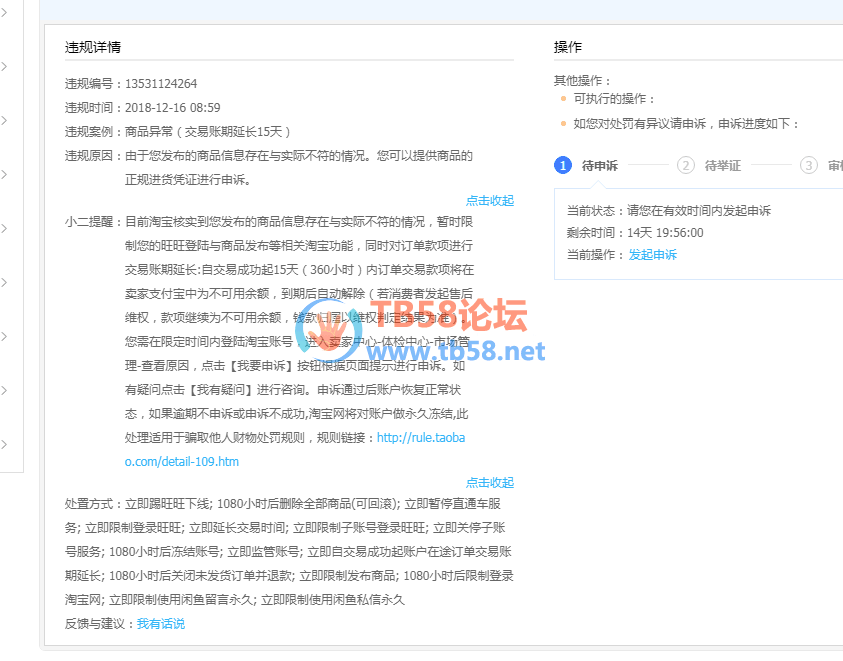This screenshot has width=843, height=661.
Task: Click the 待举证 step label
Action: 723,166
